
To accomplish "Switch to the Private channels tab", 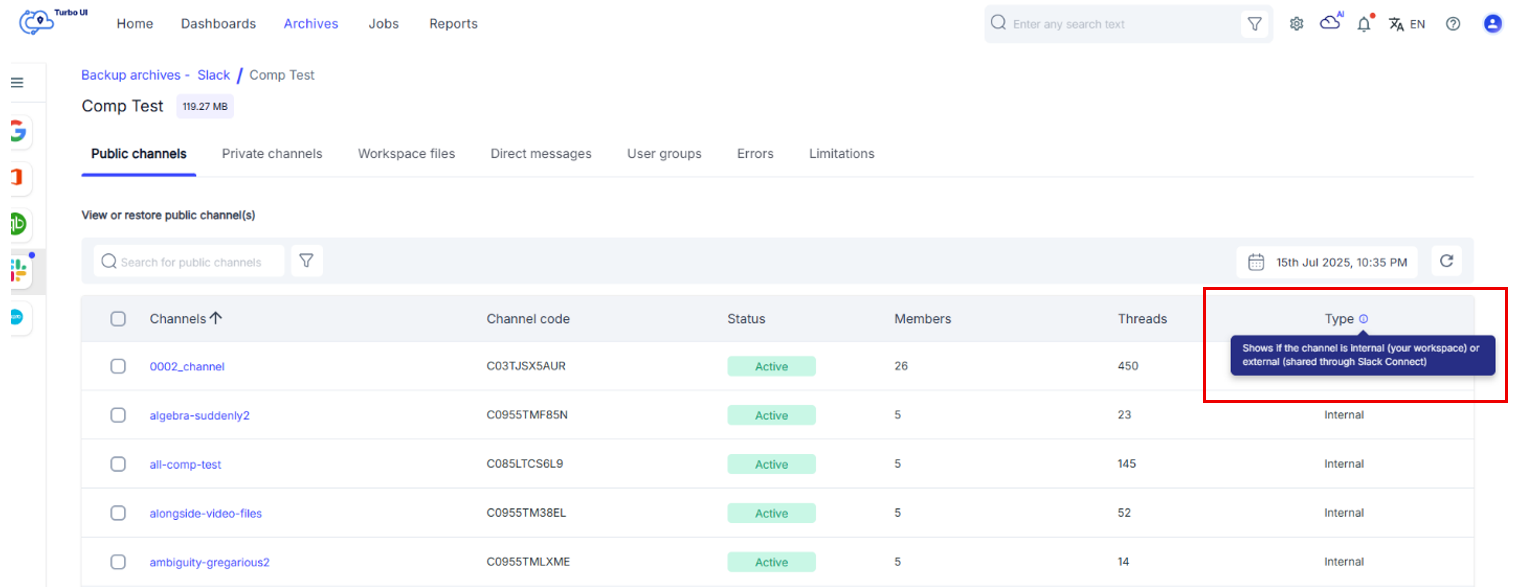I will coord(272,153).
